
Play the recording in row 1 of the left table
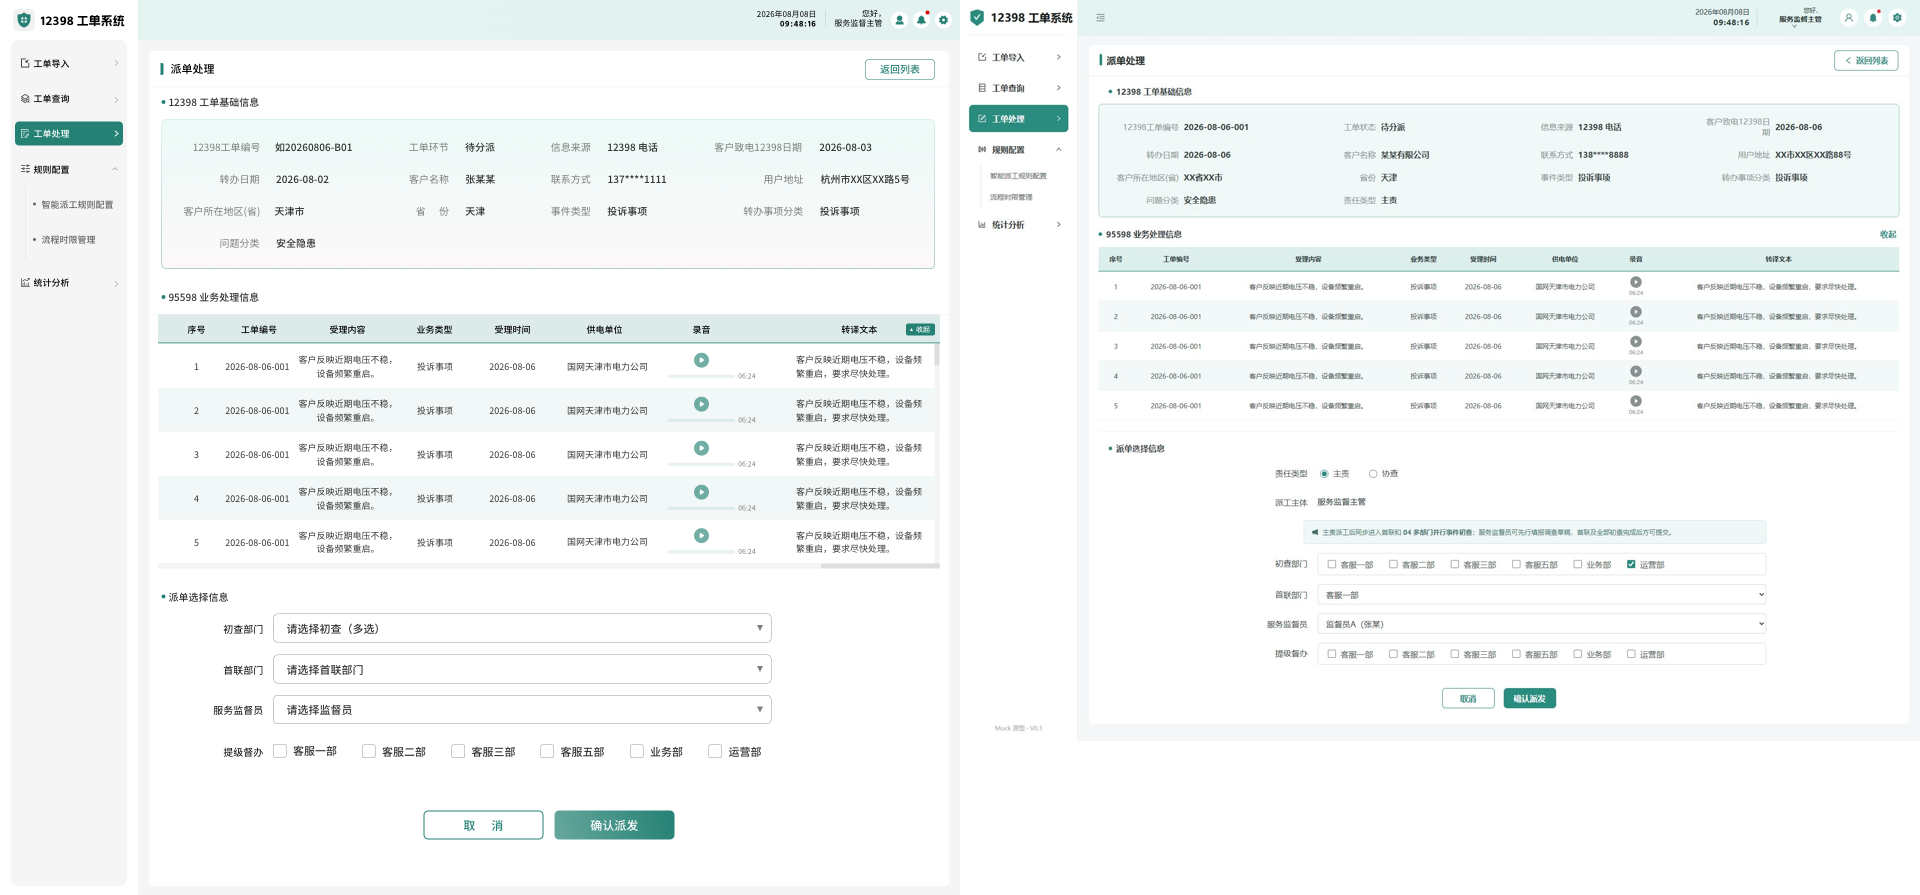click(701, 360)
